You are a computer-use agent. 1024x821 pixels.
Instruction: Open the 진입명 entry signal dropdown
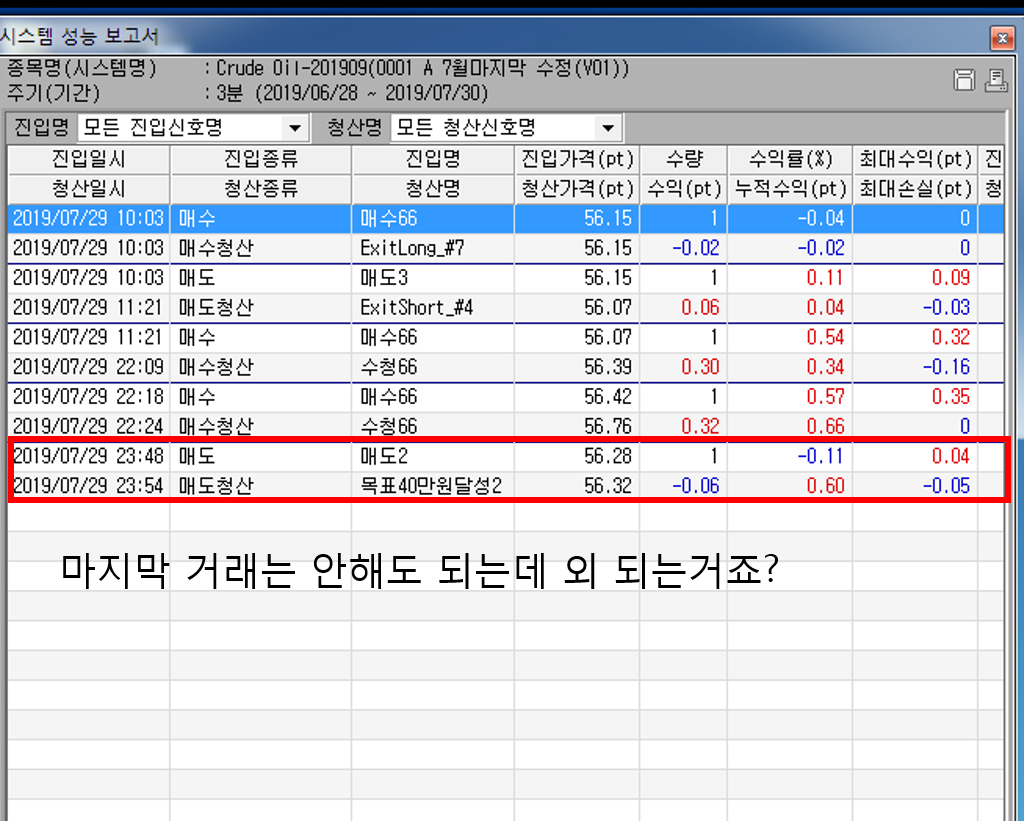(x=294, y=128)
